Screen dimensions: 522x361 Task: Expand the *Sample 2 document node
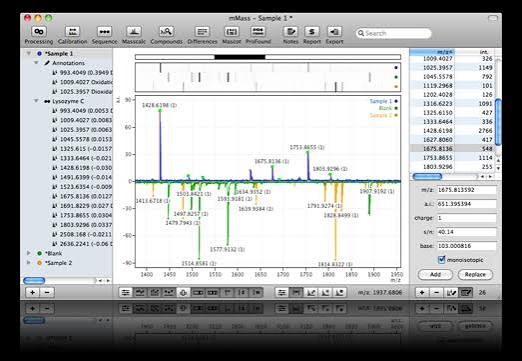[x=29, y=263]
